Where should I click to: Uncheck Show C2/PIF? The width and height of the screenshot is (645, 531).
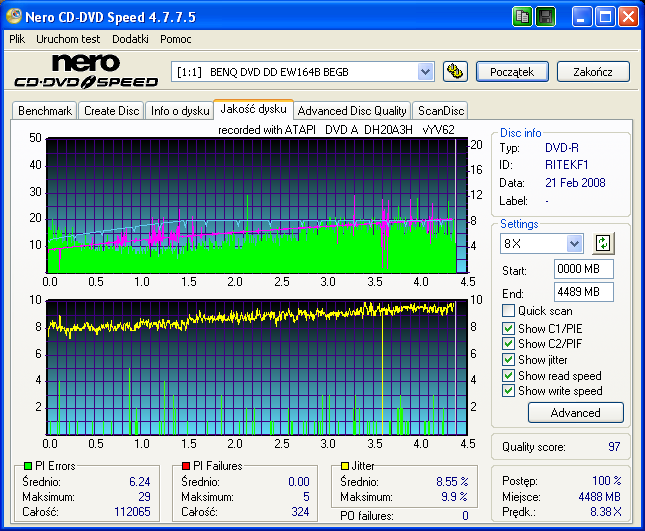point(508,343)
